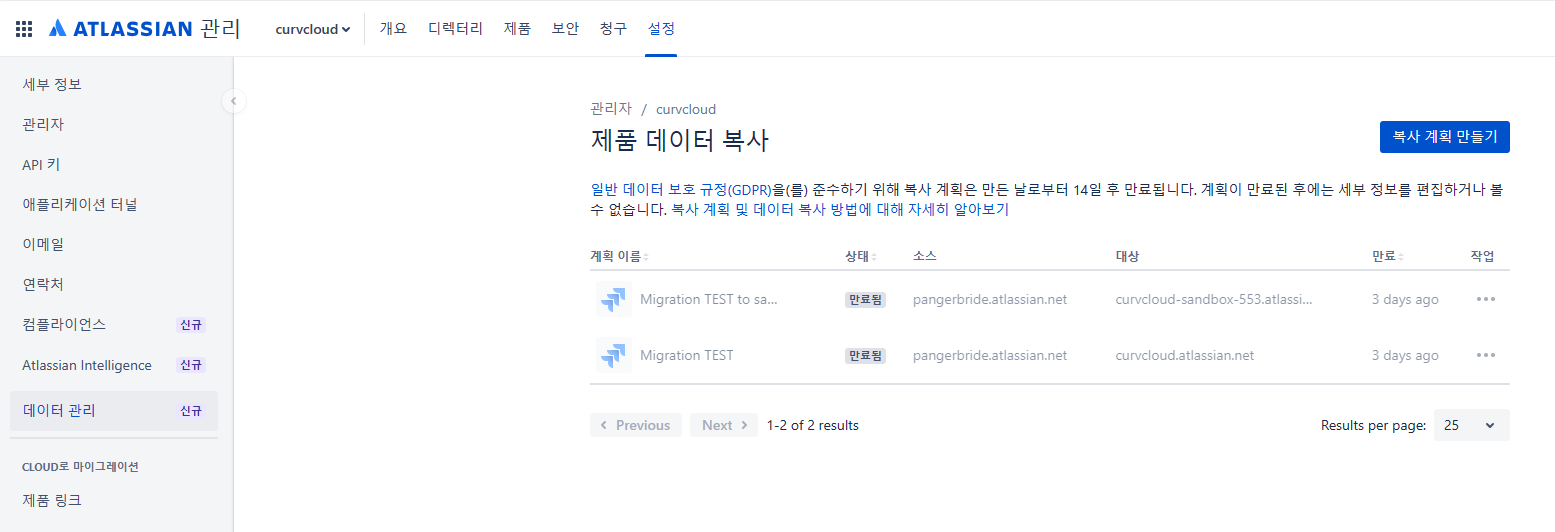
Task: Click the 제품 데이터 복사 heading
Action: tap(679, 141)
